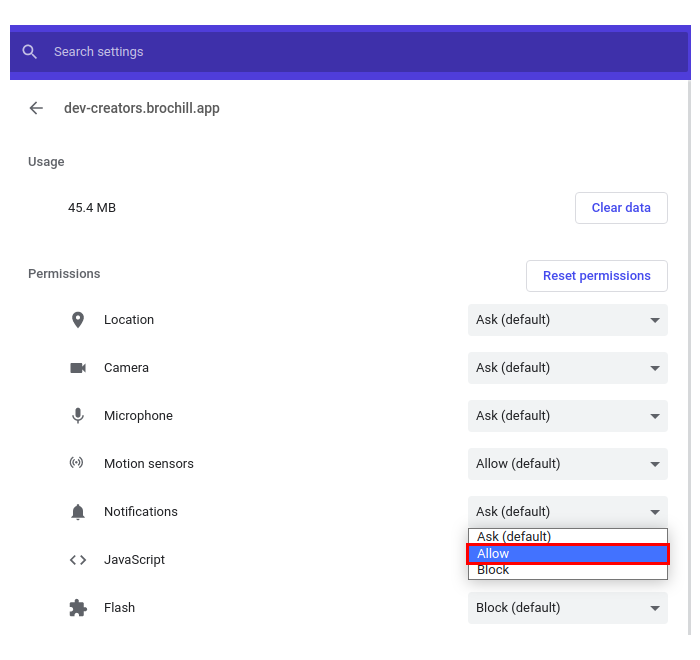Click the back arrow icon

point(37,108)
